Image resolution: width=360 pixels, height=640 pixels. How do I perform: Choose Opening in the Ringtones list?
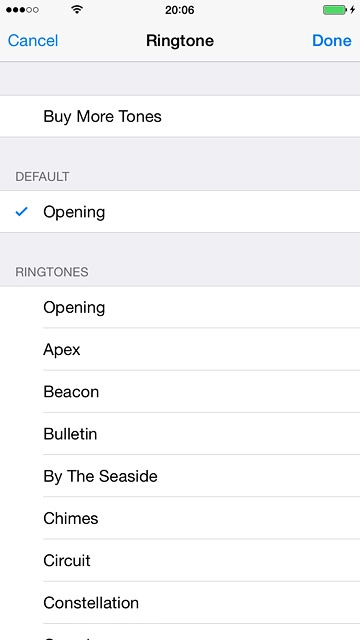coord(180,307)
